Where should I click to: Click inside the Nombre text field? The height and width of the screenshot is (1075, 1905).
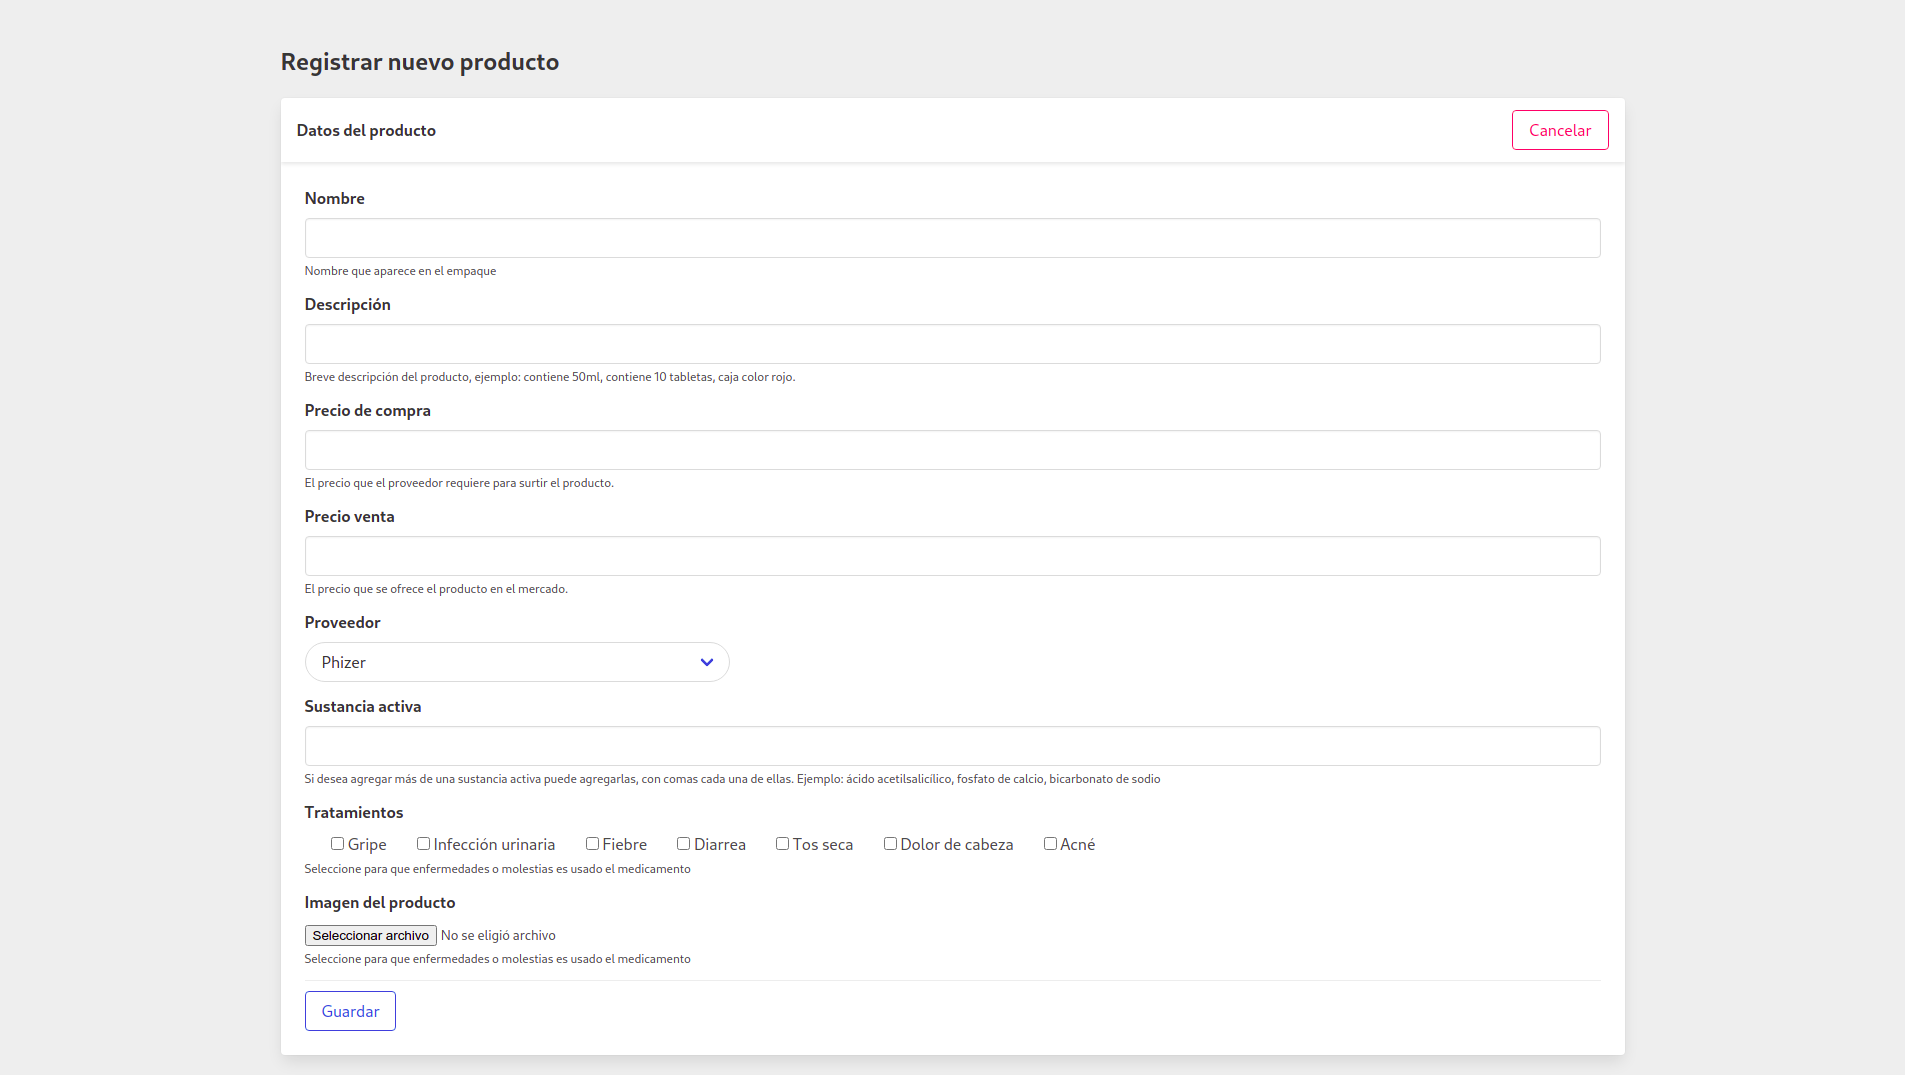pos(950,238)
